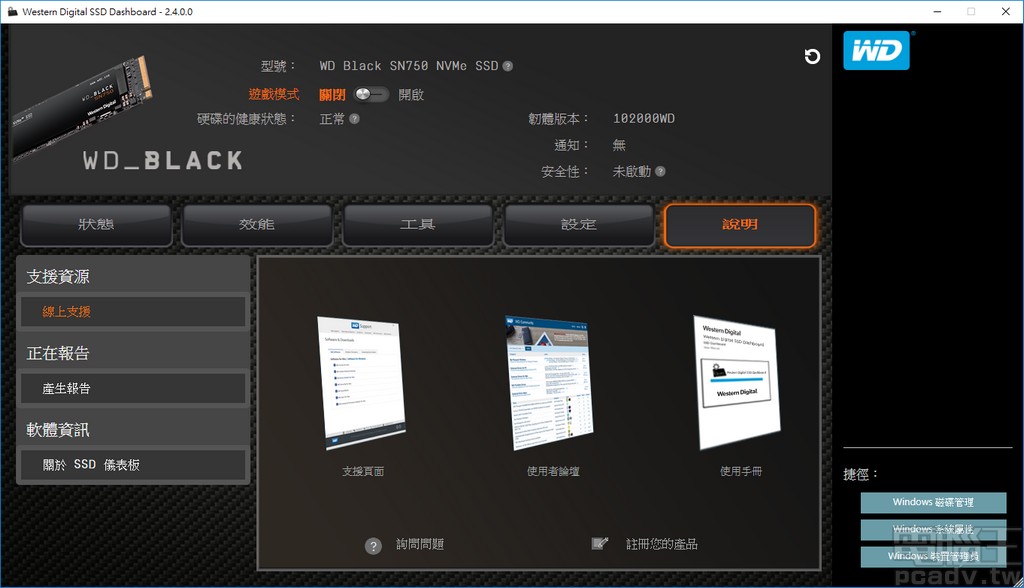Close the SSD Dashboard window
Screen dimensions: 1024x588
pos(1006,12)
